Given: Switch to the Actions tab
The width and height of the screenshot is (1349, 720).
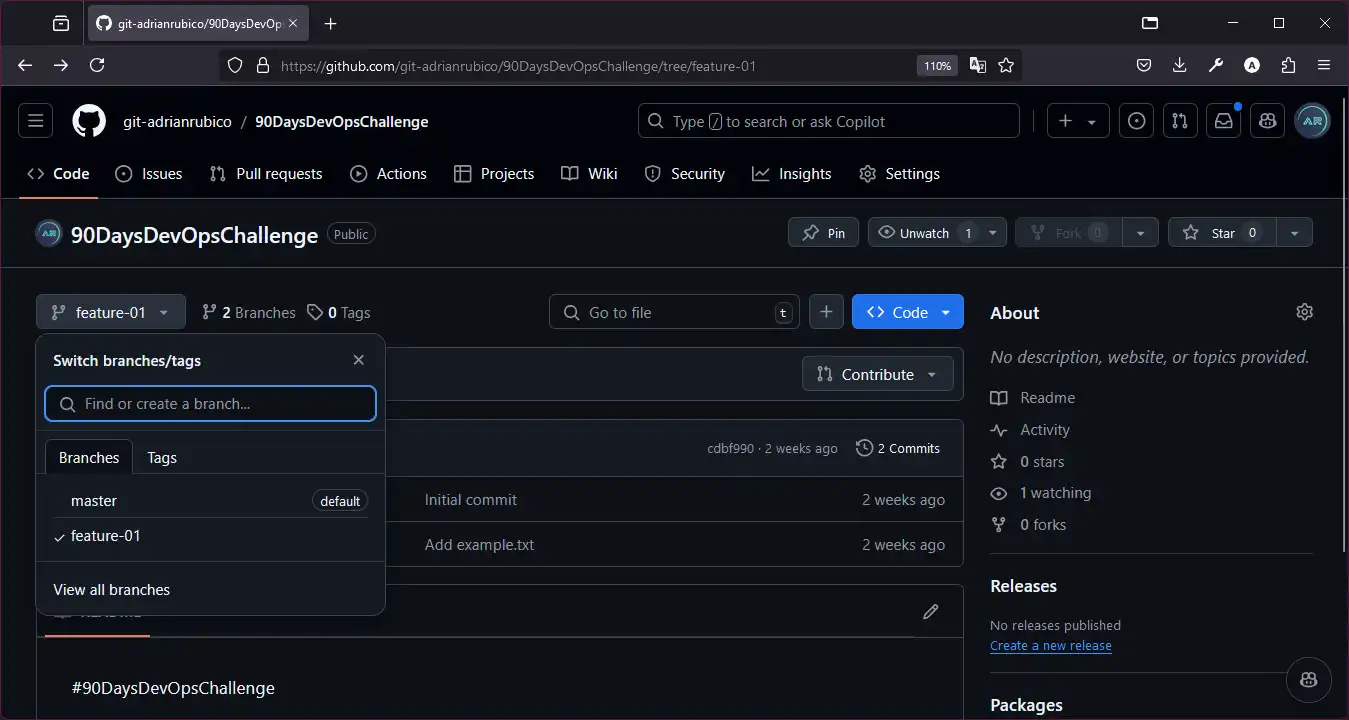Looking at the screenshot, I should click(388, 174).
